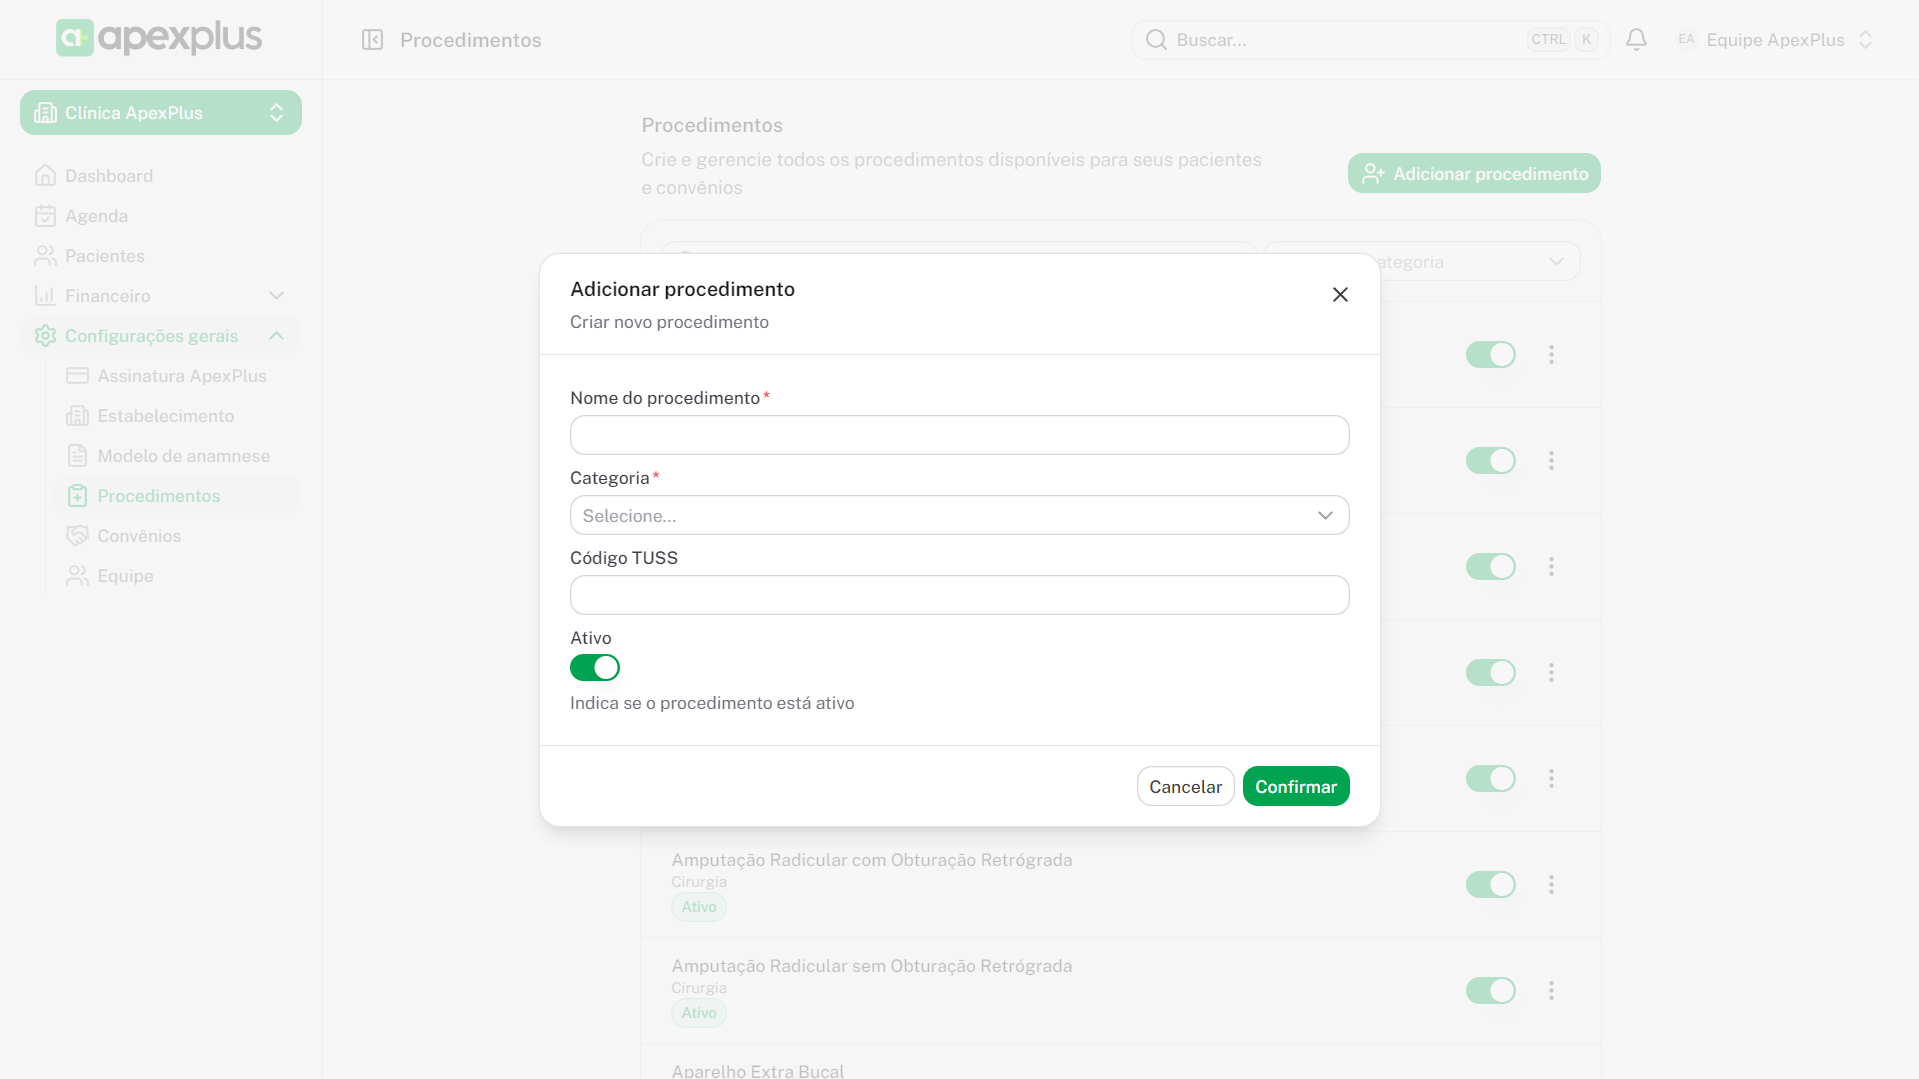Close the Adicionar procedimento dialog

(x=1340, y=294)
